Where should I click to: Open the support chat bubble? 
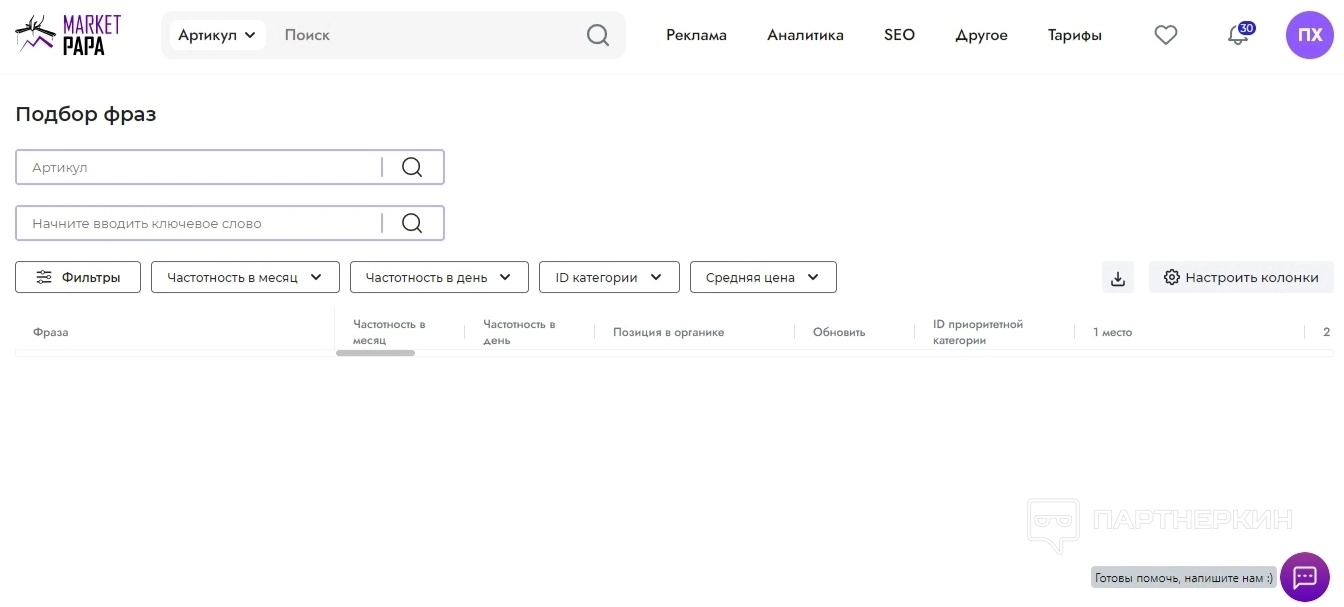tap(1304, 577)
